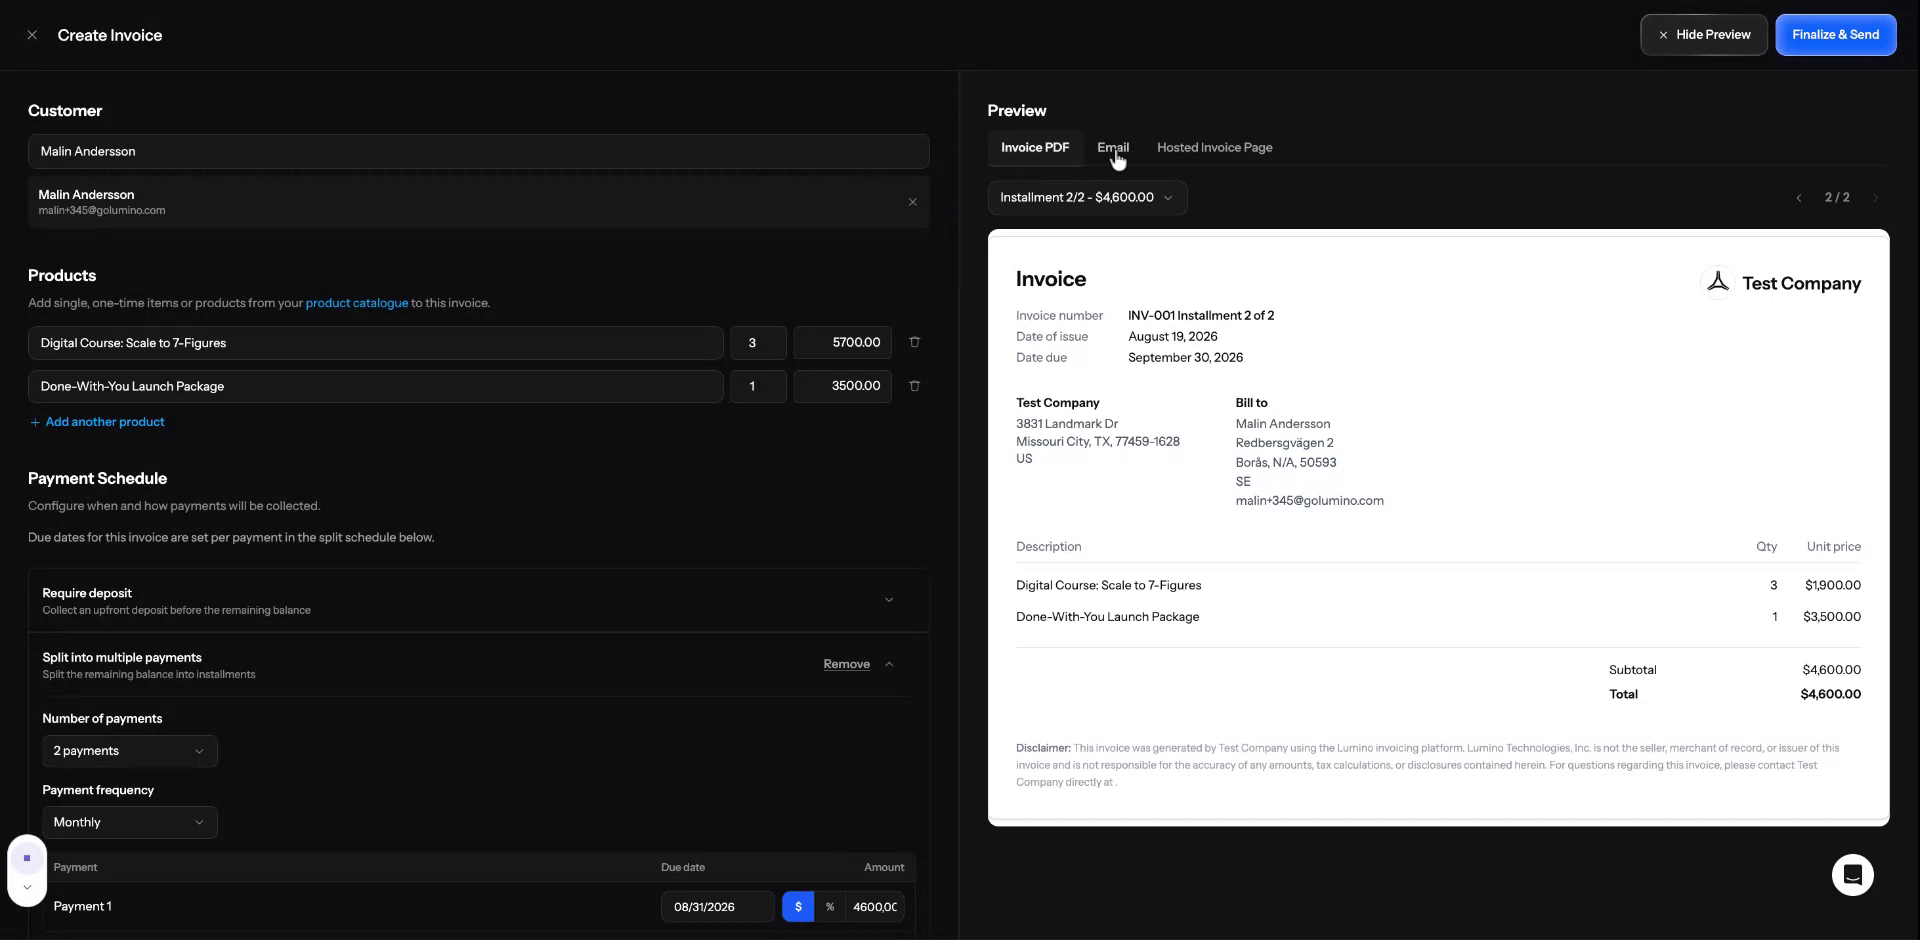Viewport: 1920px width, 940px height.
Task: Open the product catalogue link
Action: (x=357, y=303)
